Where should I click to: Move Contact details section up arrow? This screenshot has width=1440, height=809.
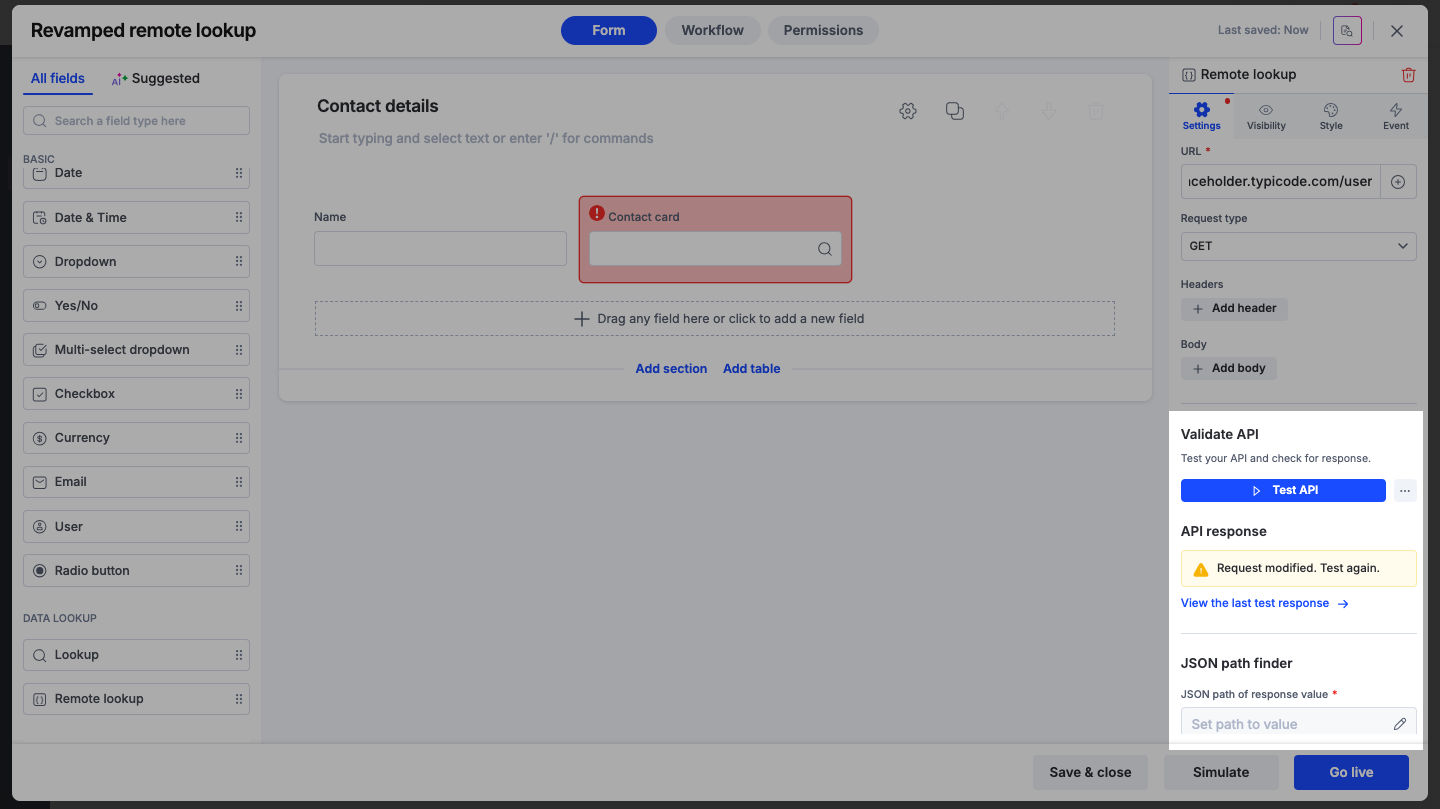point(1001,111)
